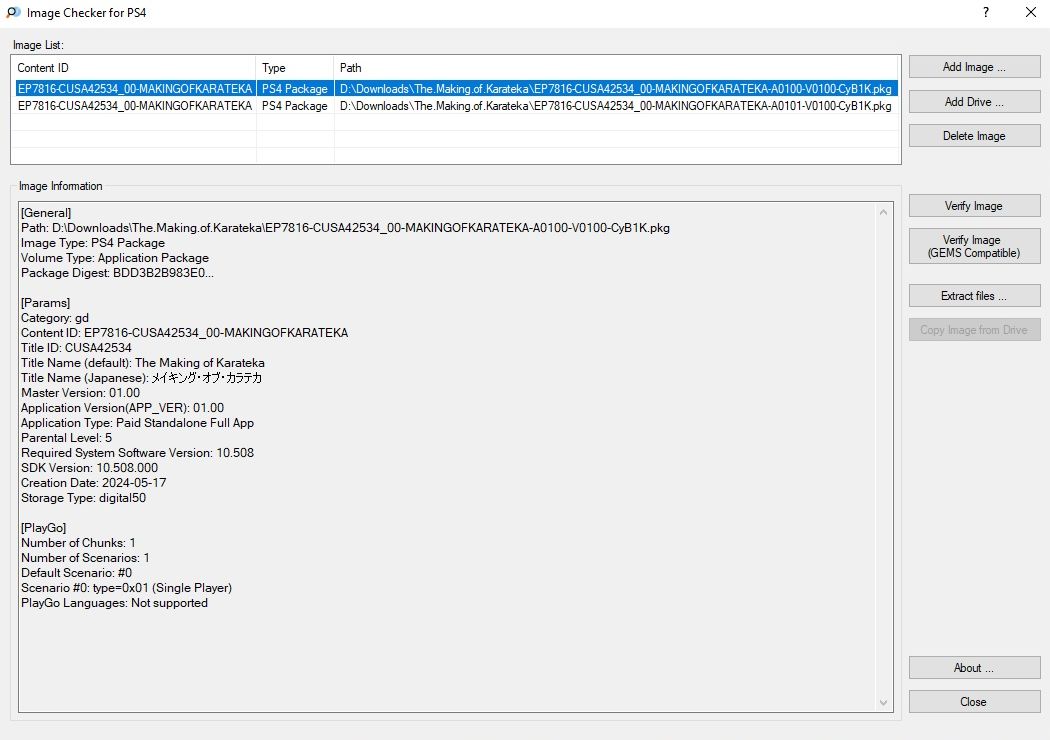
Task: Click the Image Type: PS4 Package line
Action: [x=93, y=242]
